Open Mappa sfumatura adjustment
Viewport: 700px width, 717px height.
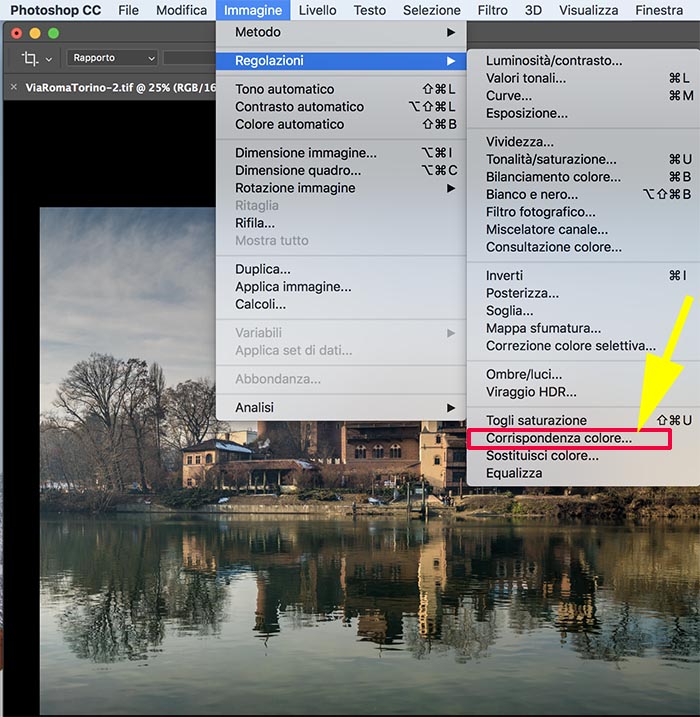point(583,328)
